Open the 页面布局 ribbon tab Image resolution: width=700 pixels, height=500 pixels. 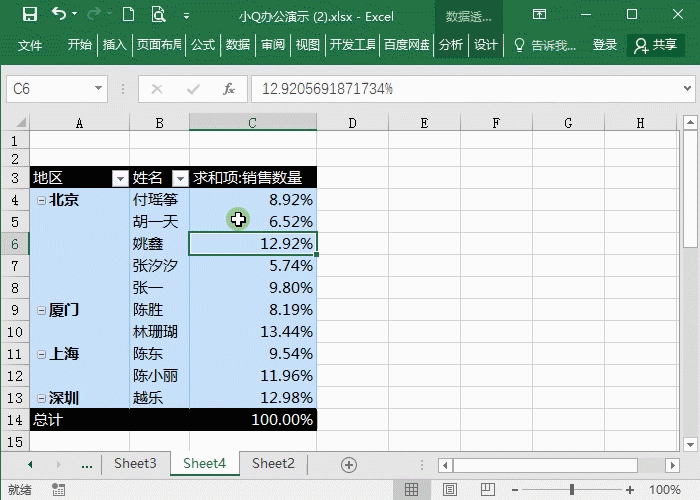point(159,45)
